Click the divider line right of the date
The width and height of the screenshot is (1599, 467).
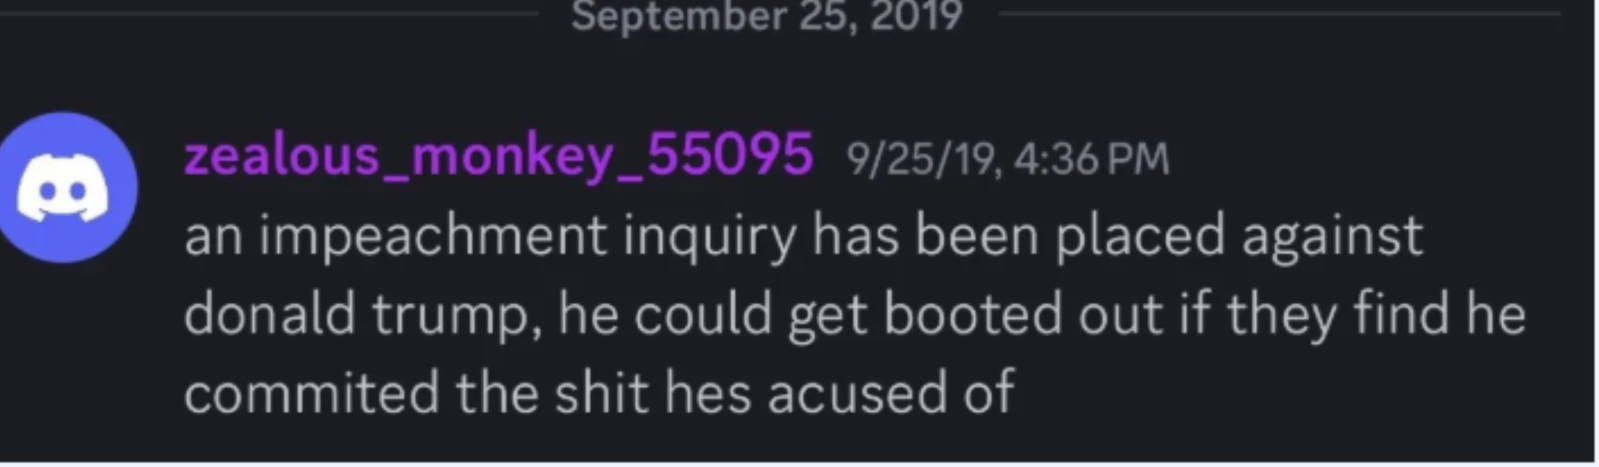1280,13
